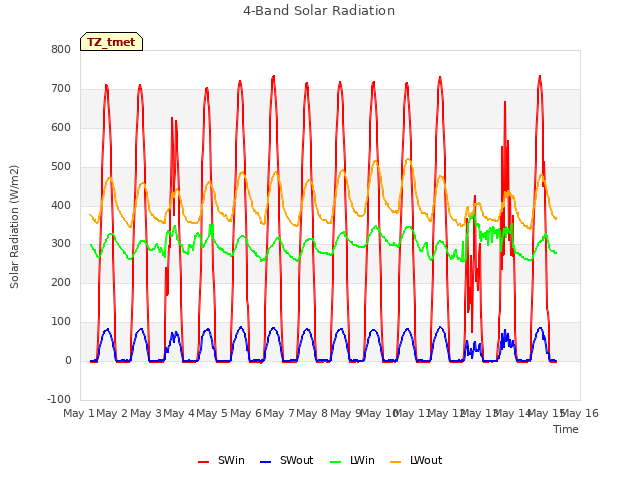Click the chart title 4-Band Solar Radiation
The image size is (640, 480).
pyautogui.click(x=319, y=11)
